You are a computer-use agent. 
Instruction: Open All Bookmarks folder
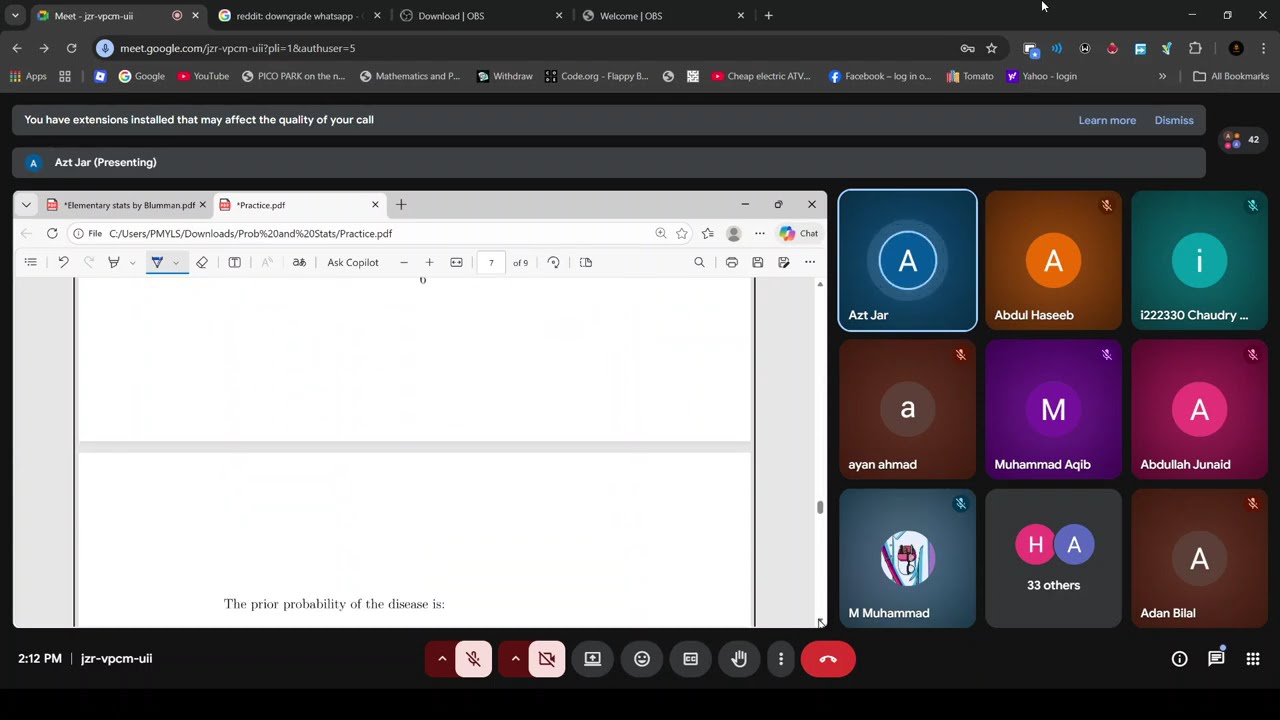(x=1231, y=76)
